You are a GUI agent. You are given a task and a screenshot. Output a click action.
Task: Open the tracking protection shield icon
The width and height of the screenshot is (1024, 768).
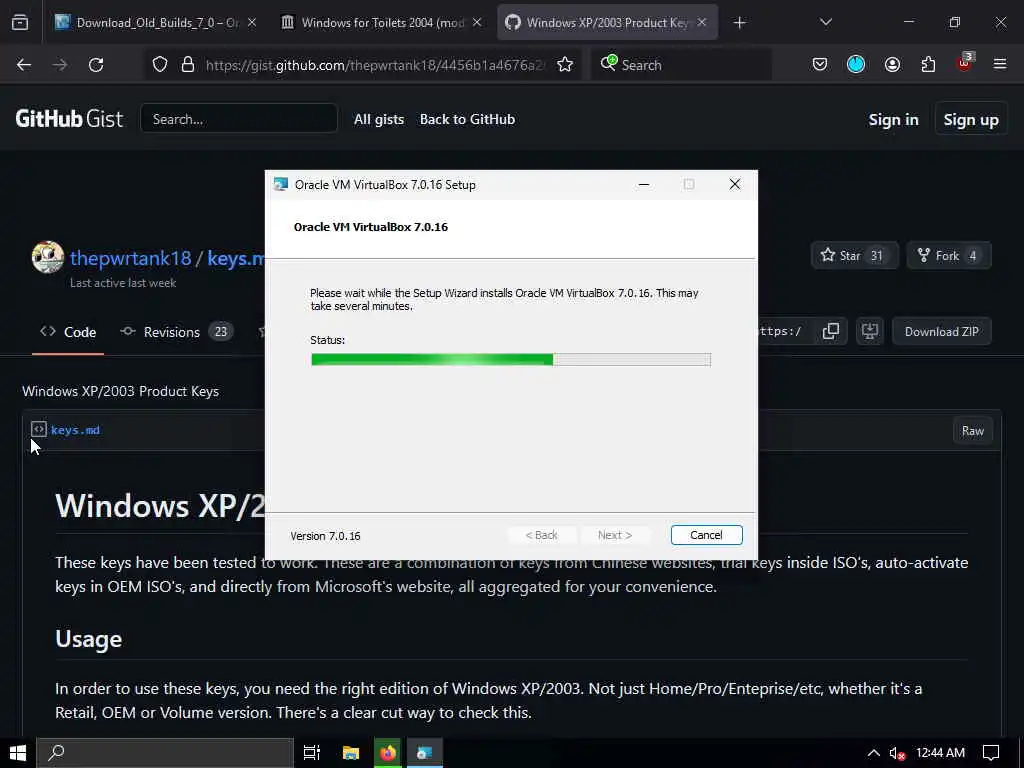pos(160,65)
